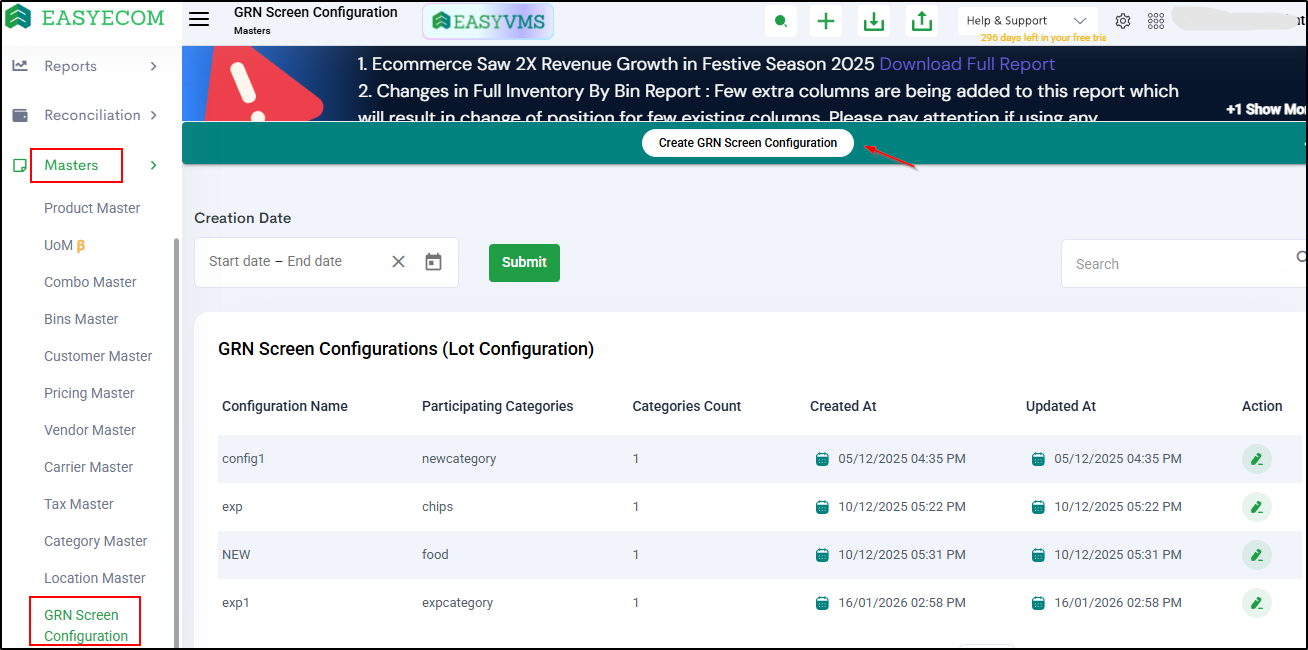1308x650 pixels.
Task: Open the settings gear icon
Action: click(1123, 21)
